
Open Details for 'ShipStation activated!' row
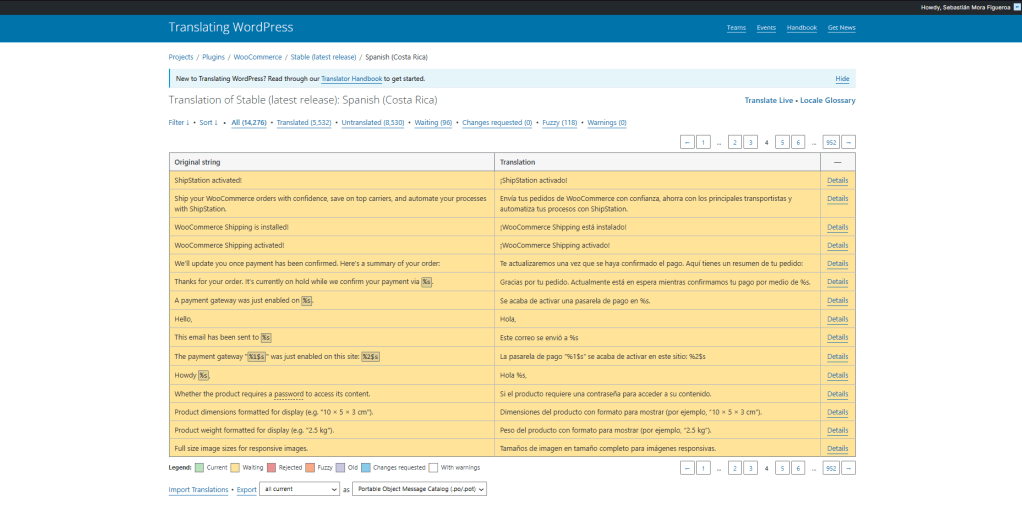(x=837, y=180)
